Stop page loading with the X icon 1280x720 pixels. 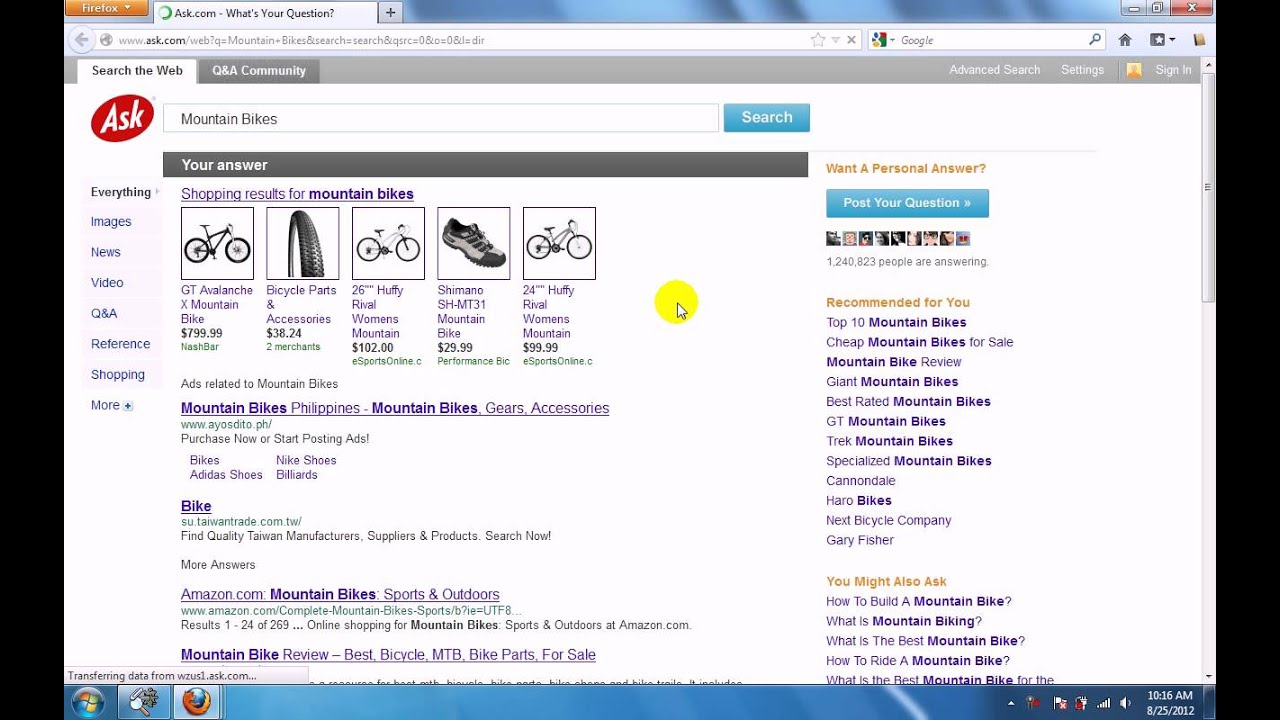tap(851, 40)
